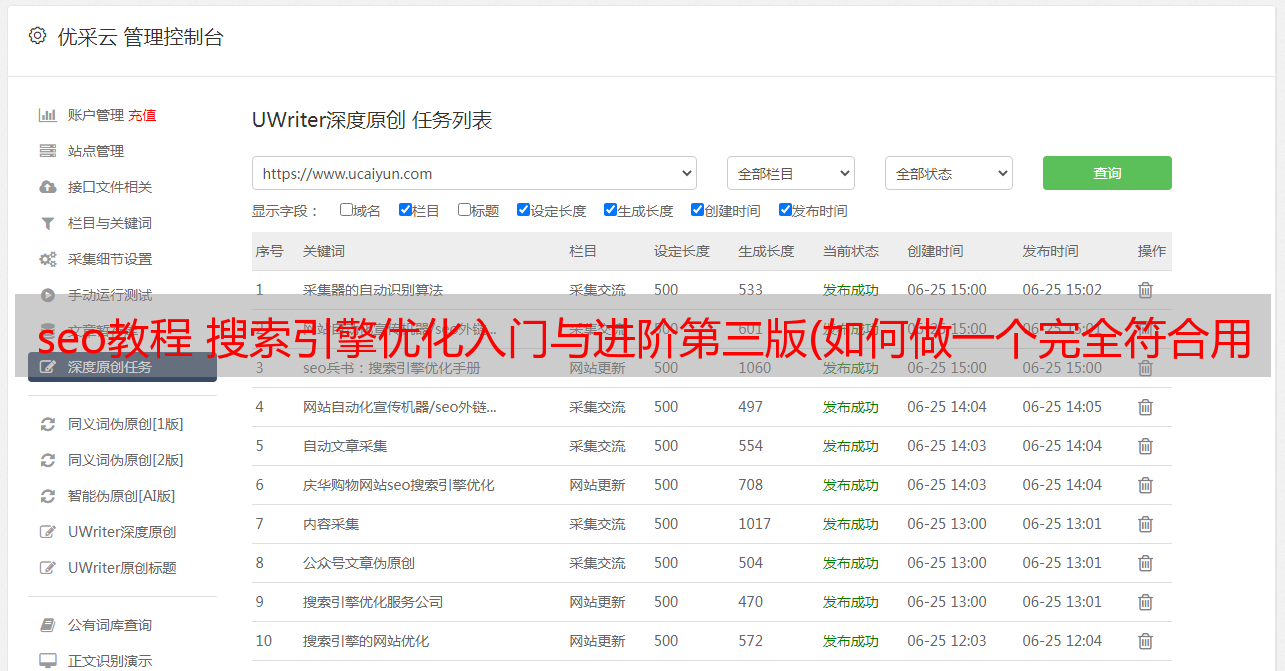Open 站点管理 via its server icon
1285x671 pixels.
pyautogui.click(x=47, y=151)
